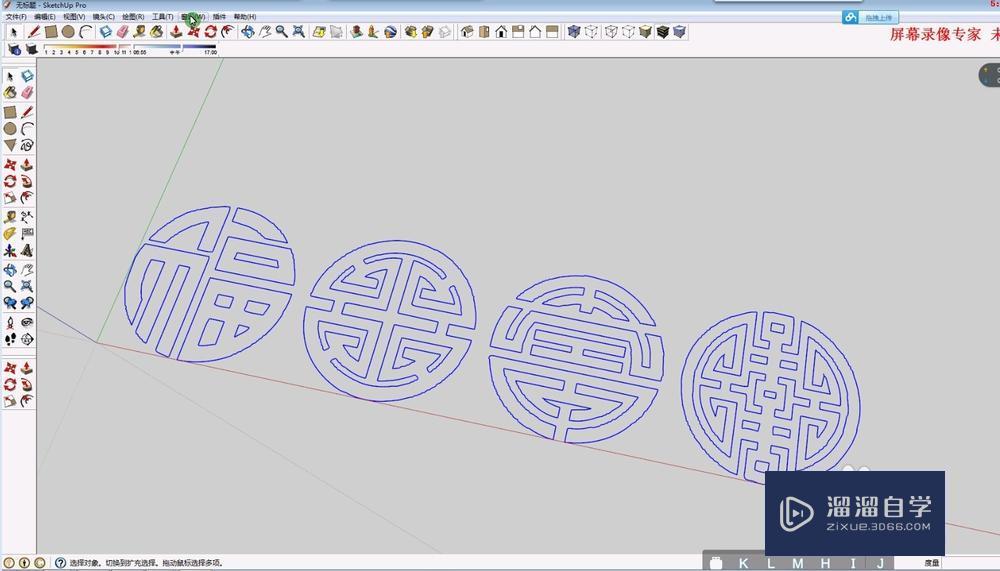Select the Polygon tool in left toolbar
Viewport: 1000px width, 571px height.
coord(10,145)
